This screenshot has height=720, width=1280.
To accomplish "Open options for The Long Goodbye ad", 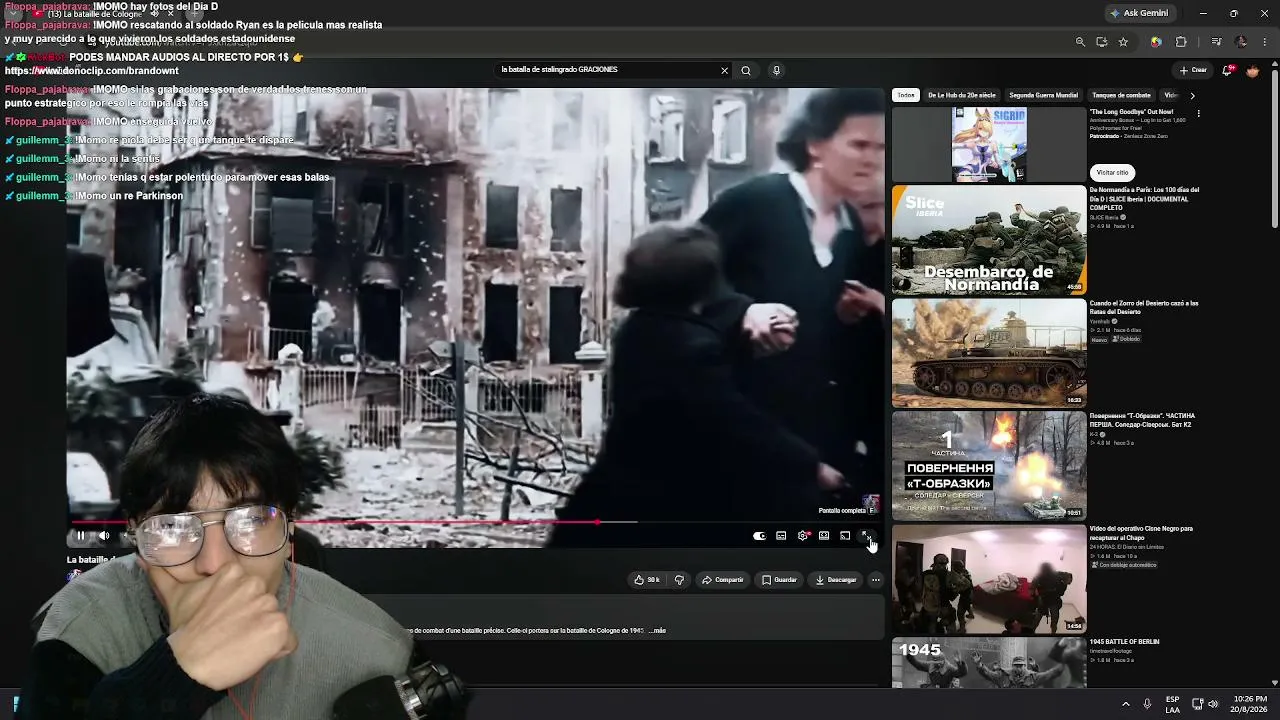I will coord(1198,114).
